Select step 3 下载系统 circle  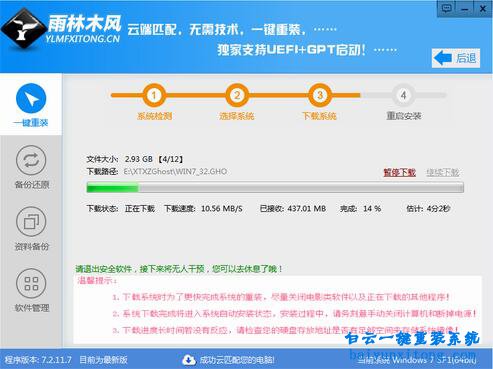pos(320,95)
